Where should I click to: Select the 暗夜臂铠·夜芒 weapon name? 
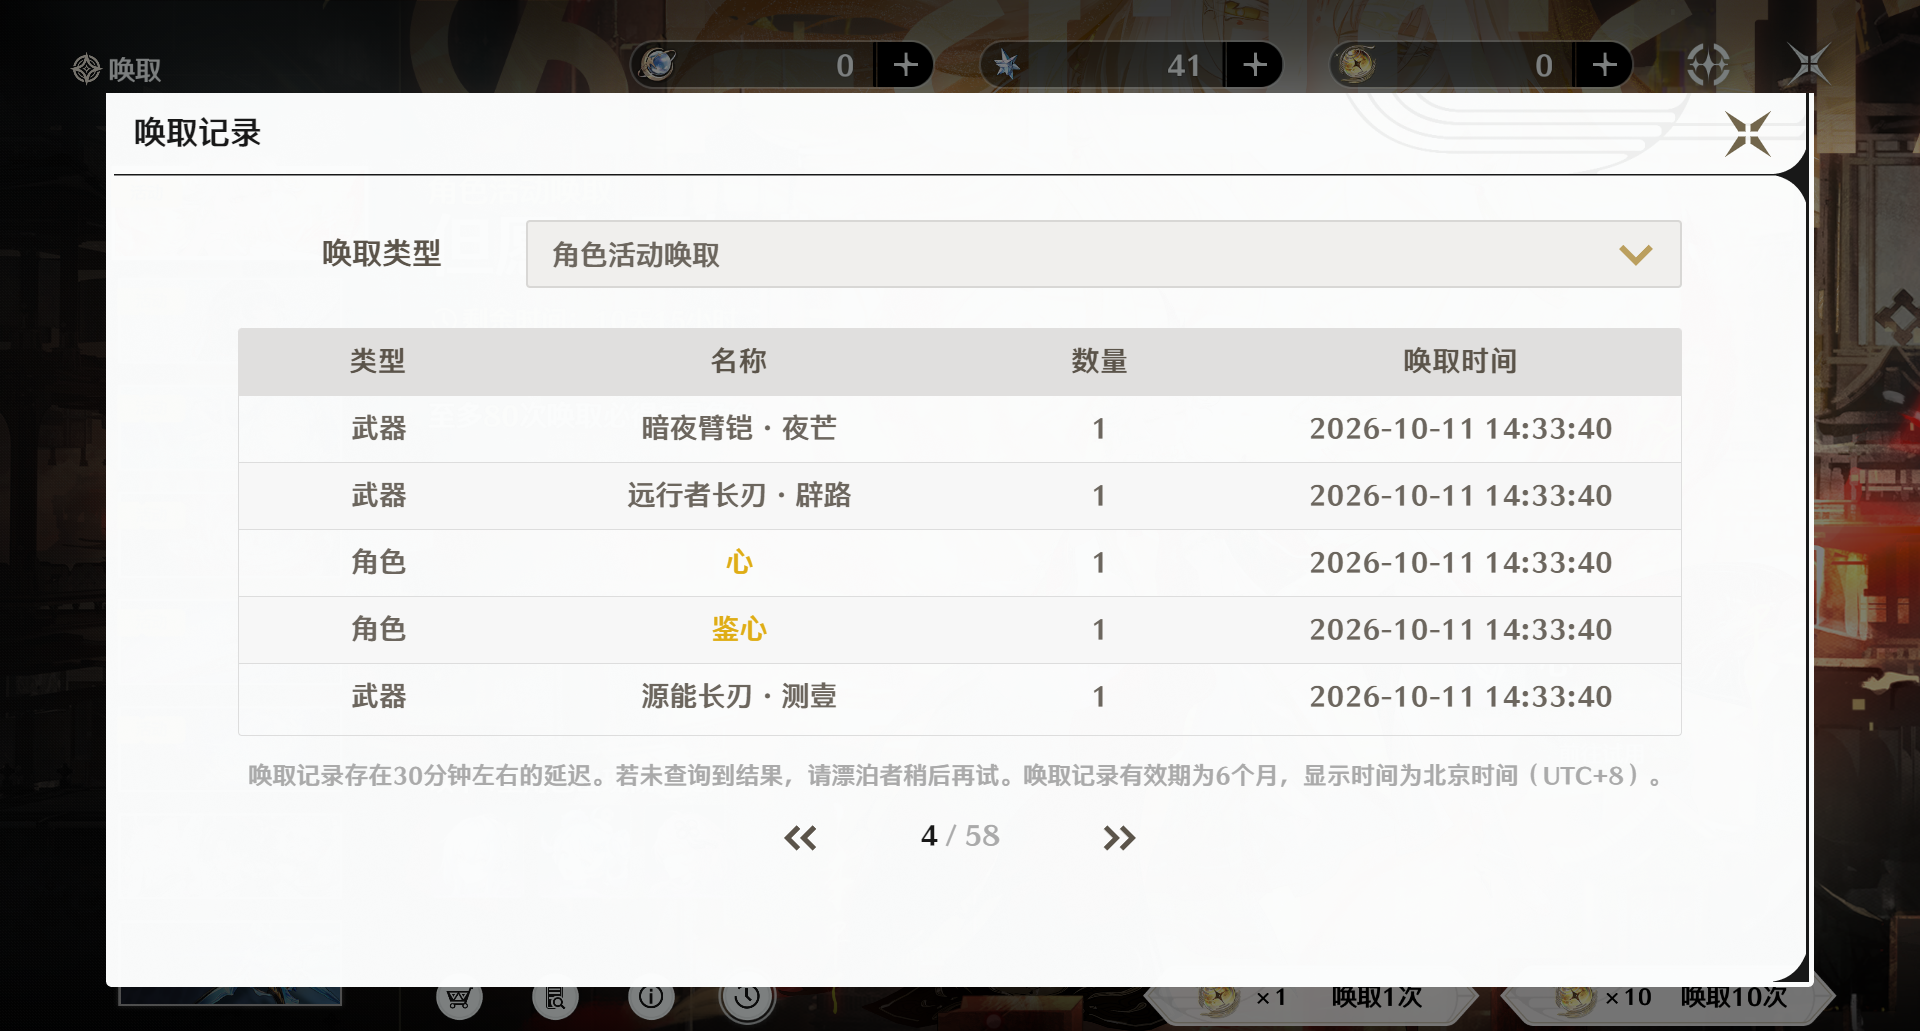click(x=739, y=428)
